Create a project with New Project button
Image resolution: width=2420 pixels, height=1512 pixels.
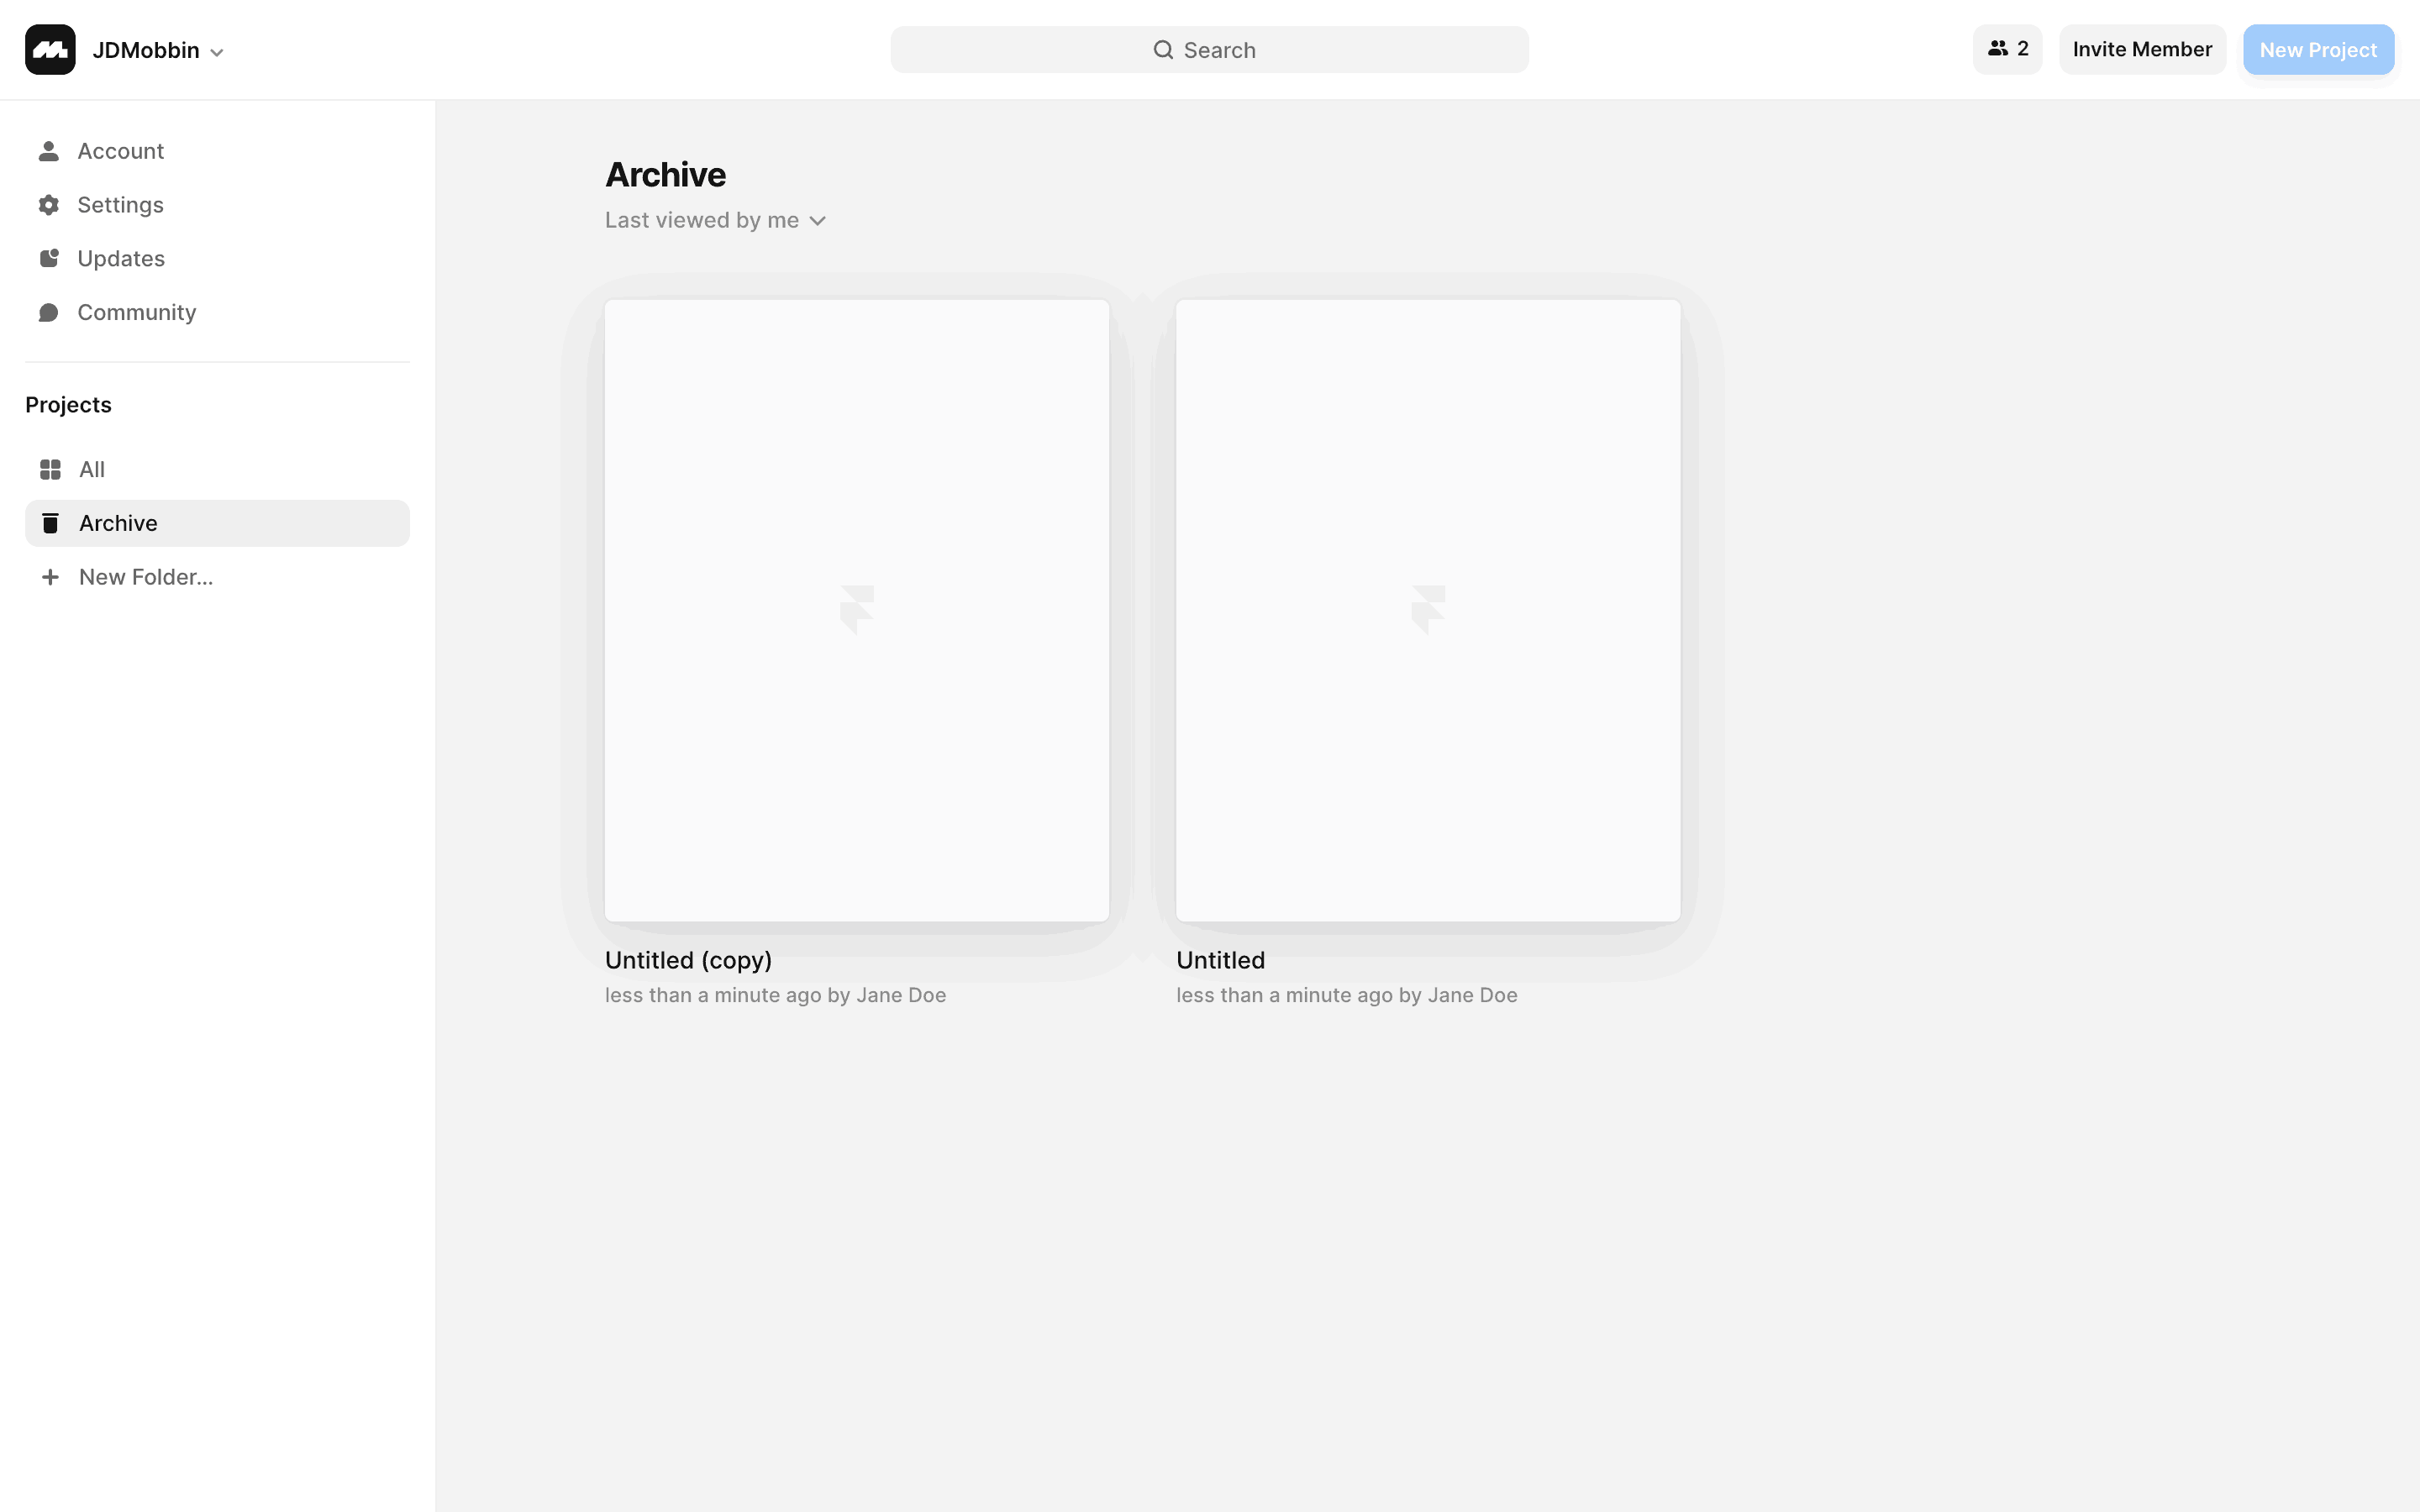coord(2318,49)
